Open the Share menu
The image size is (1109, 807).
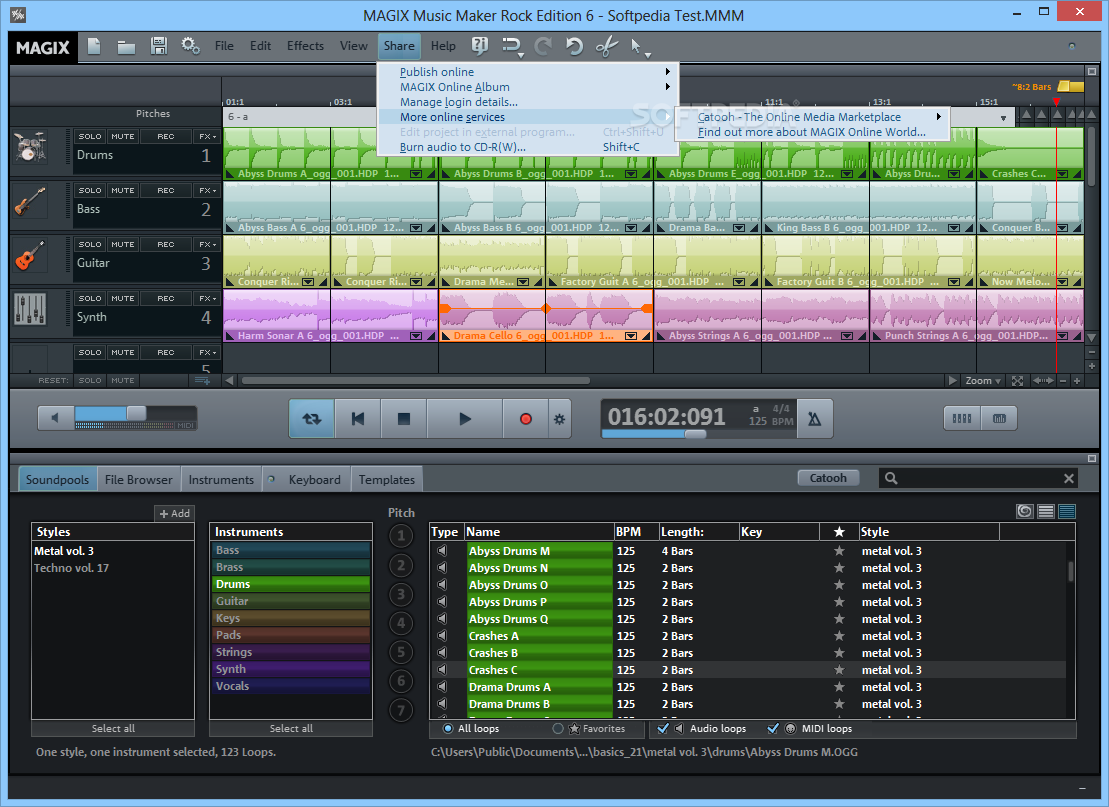[x=399, y=46]
